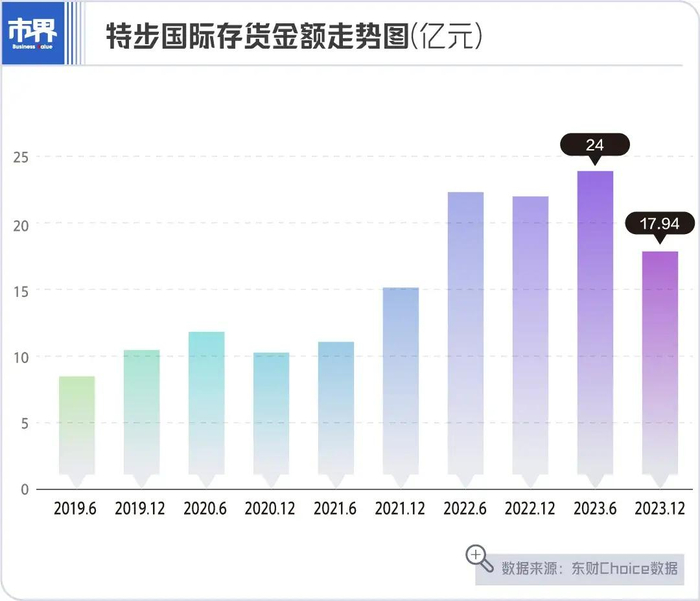The image size is (700, 601).
Task: Click the 市界 Business Value logo
Action: pos(33,33)
